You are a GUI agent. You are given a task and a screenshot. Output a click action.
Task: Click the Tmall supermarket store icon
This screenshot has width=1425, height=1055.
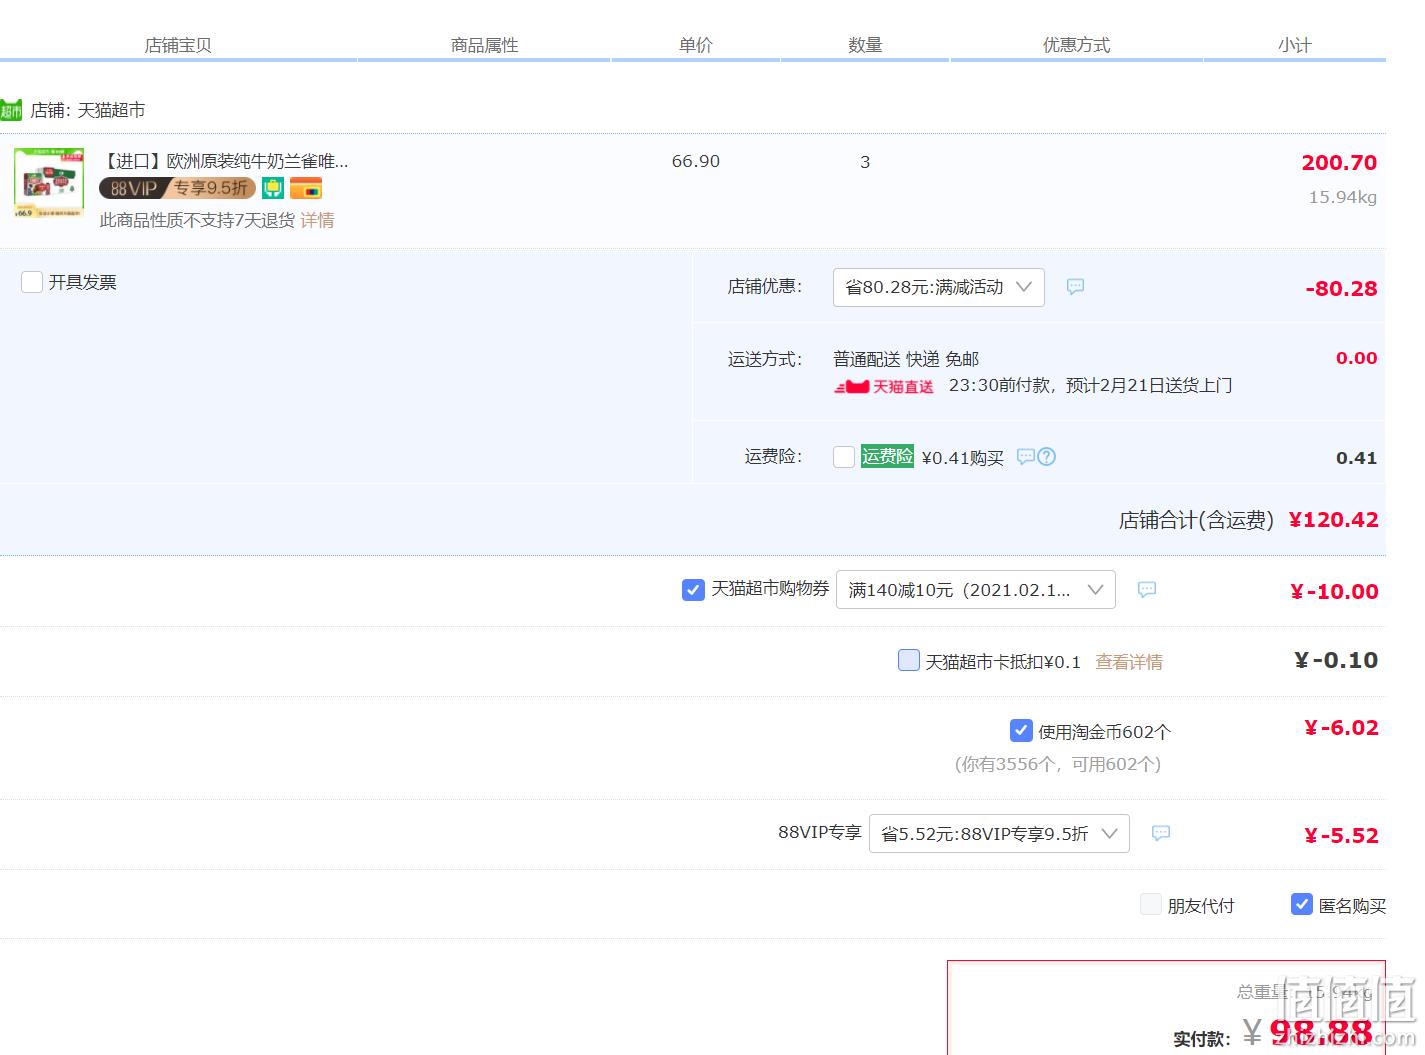coord(10,110)
